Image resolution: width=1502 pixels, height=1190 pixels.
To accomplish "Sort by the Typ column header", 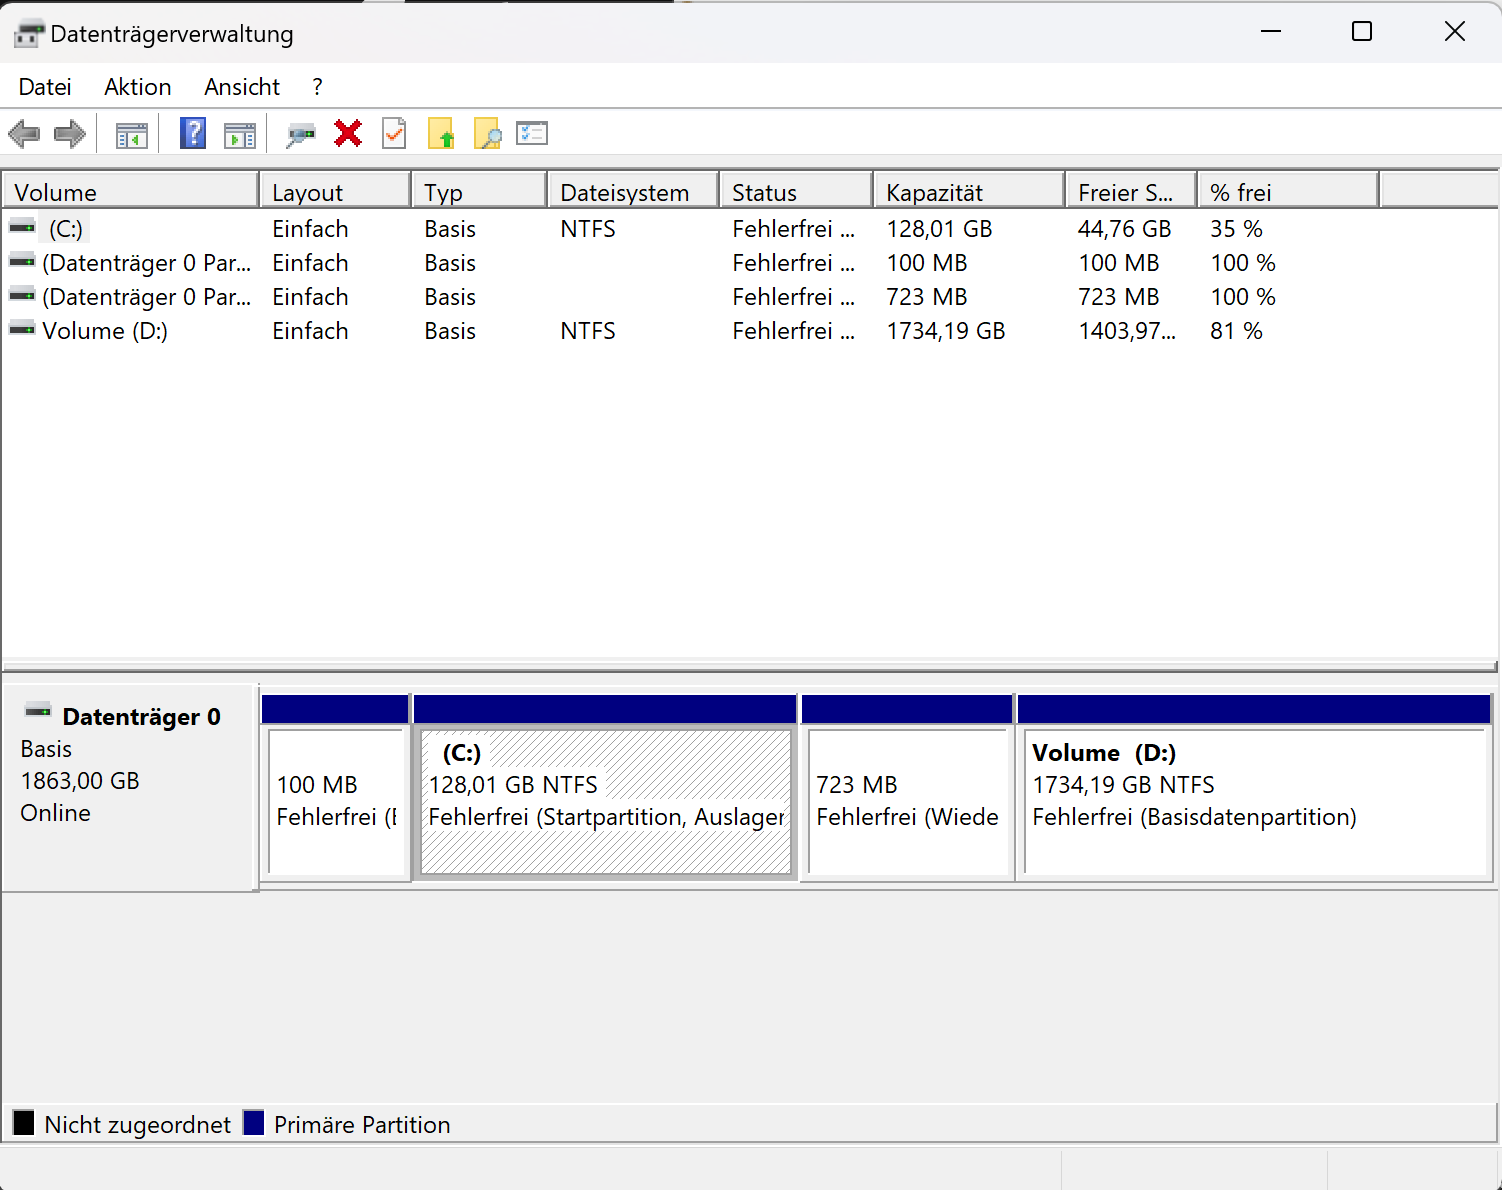I will pyautogui.click(x=480, y=192).
